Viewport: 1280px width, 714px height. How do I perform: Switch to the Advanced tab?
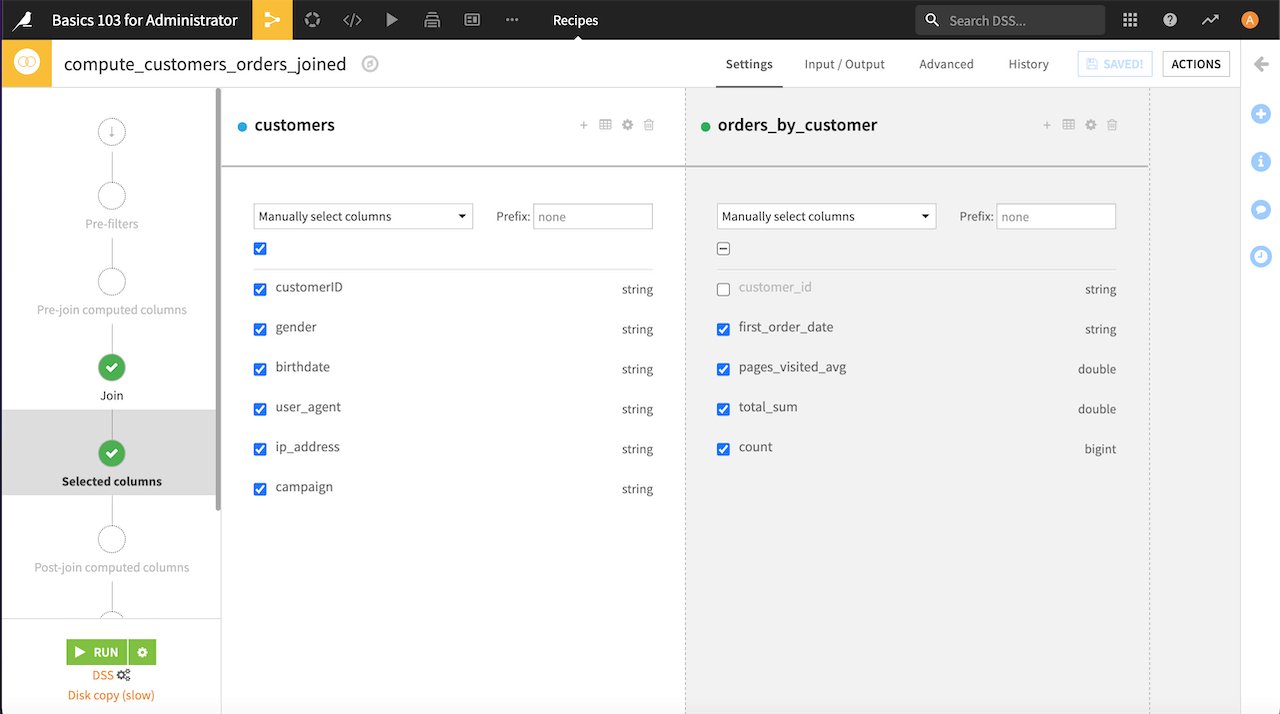[x=945, y=64]
